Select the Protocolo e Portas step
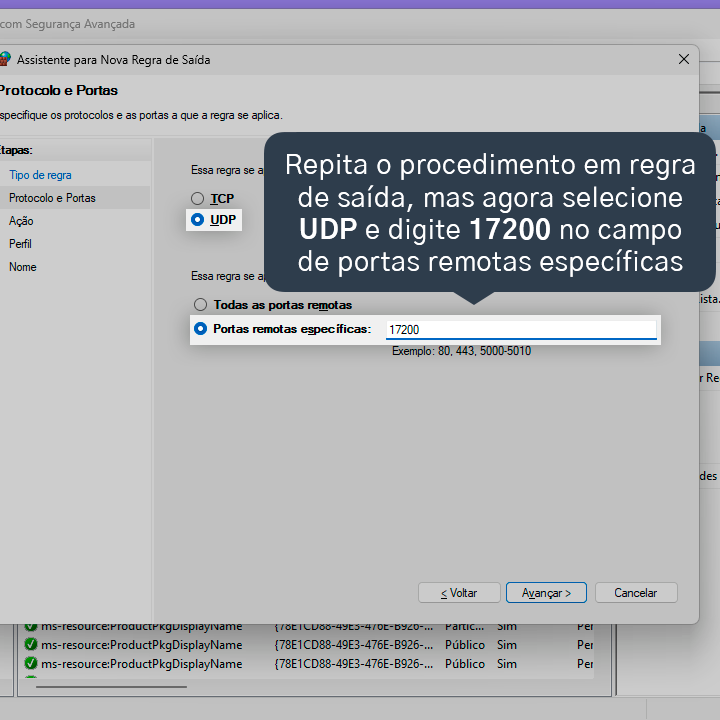The image size is (720, 720). [52, 198]
